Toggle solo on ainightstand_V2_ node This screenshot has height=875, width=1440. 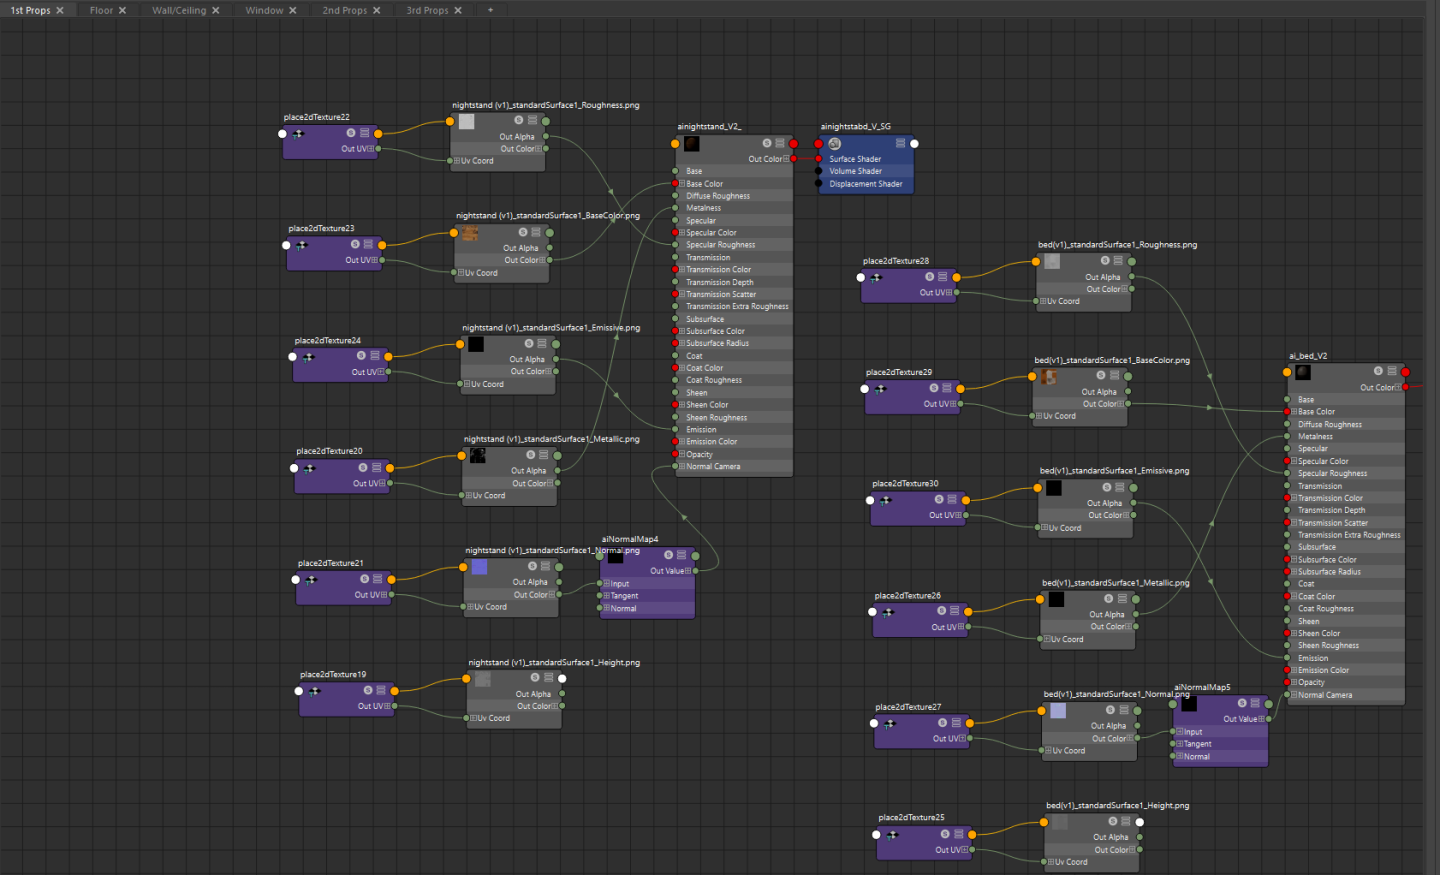tap(767, 143)
